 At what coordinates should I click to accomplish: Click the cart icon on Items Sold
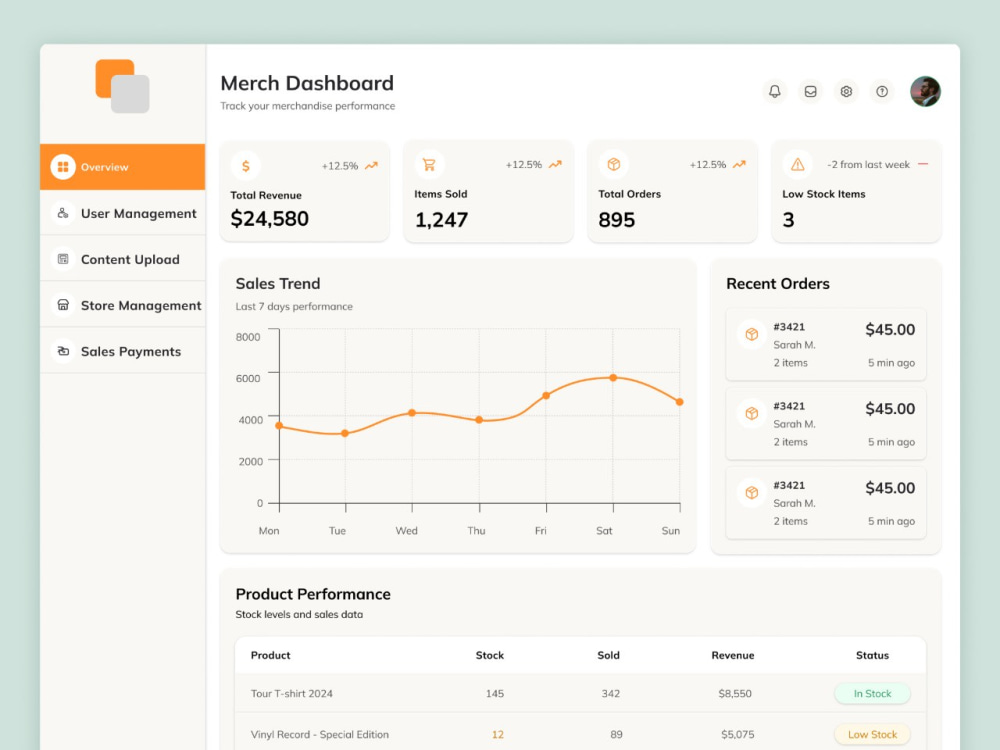point(429,165)
